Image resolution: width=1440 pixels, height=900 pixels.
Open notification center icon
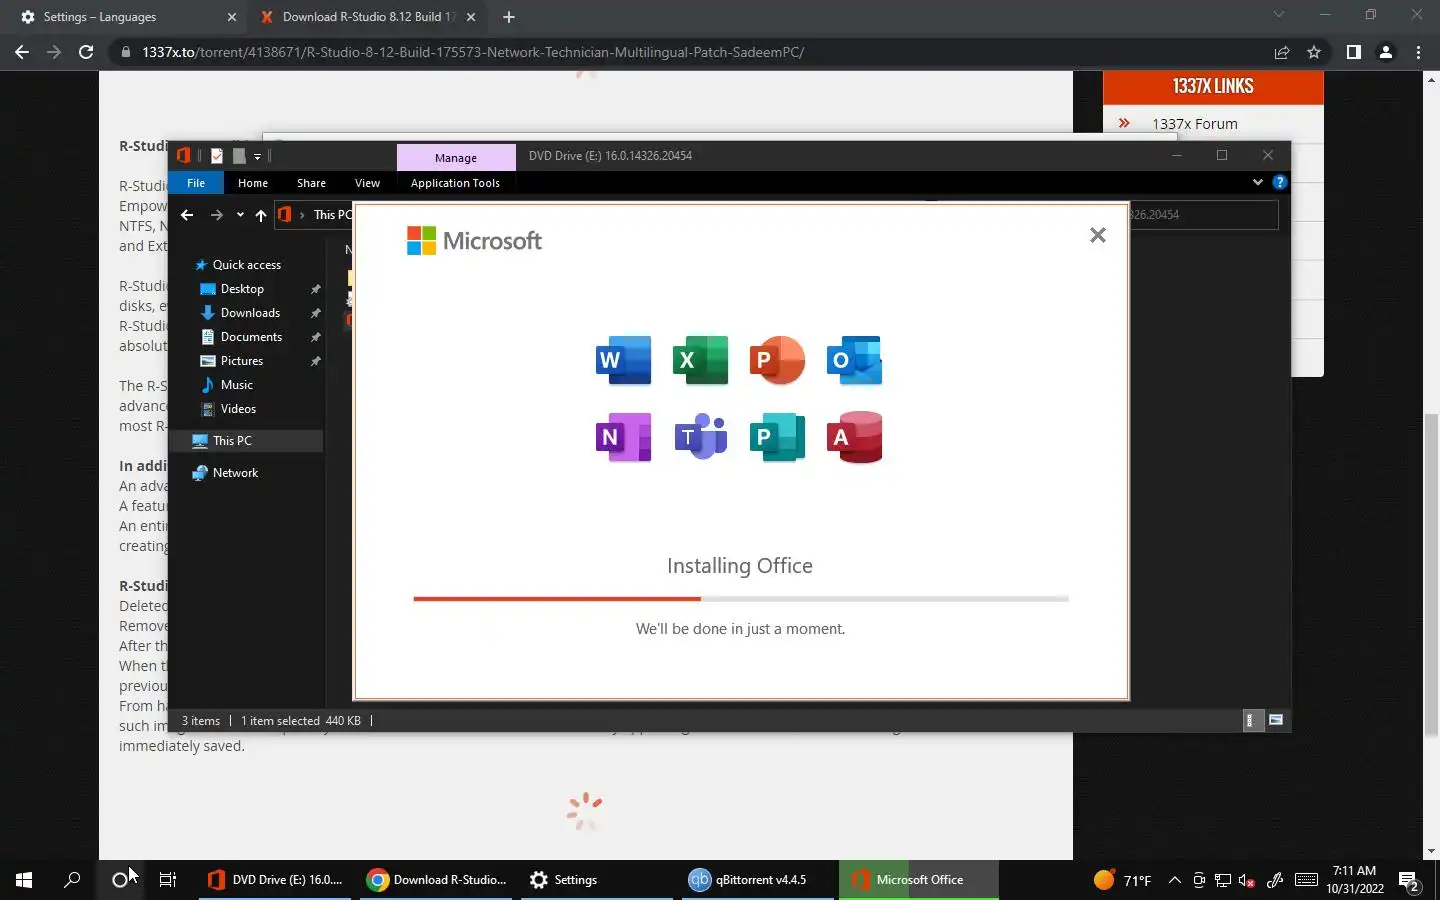1409,880
